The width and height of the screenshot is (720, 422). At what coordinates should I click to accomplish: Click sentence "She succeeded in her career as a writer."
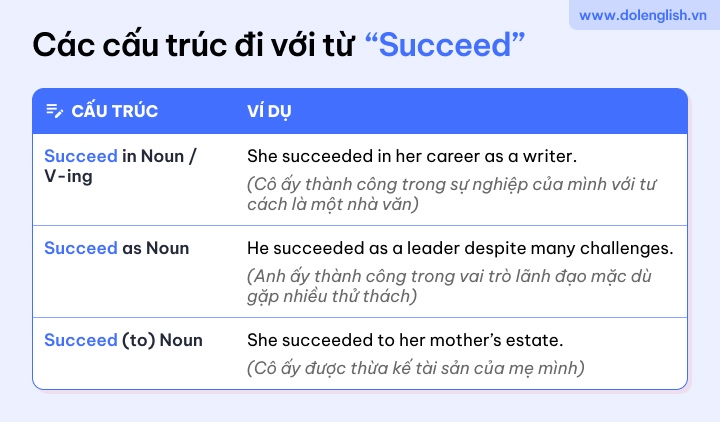(x=412, y=156)
